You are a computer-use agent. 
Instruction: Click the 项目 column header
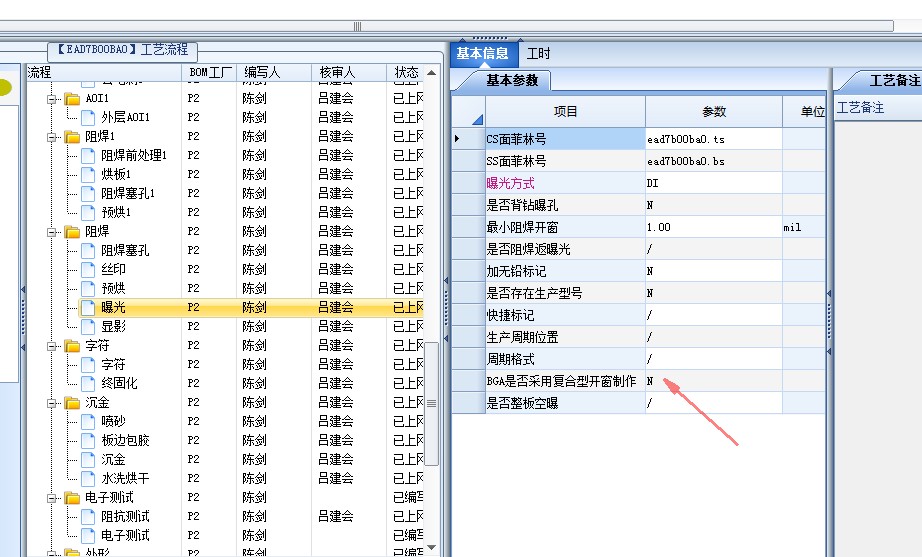point(566,111)
